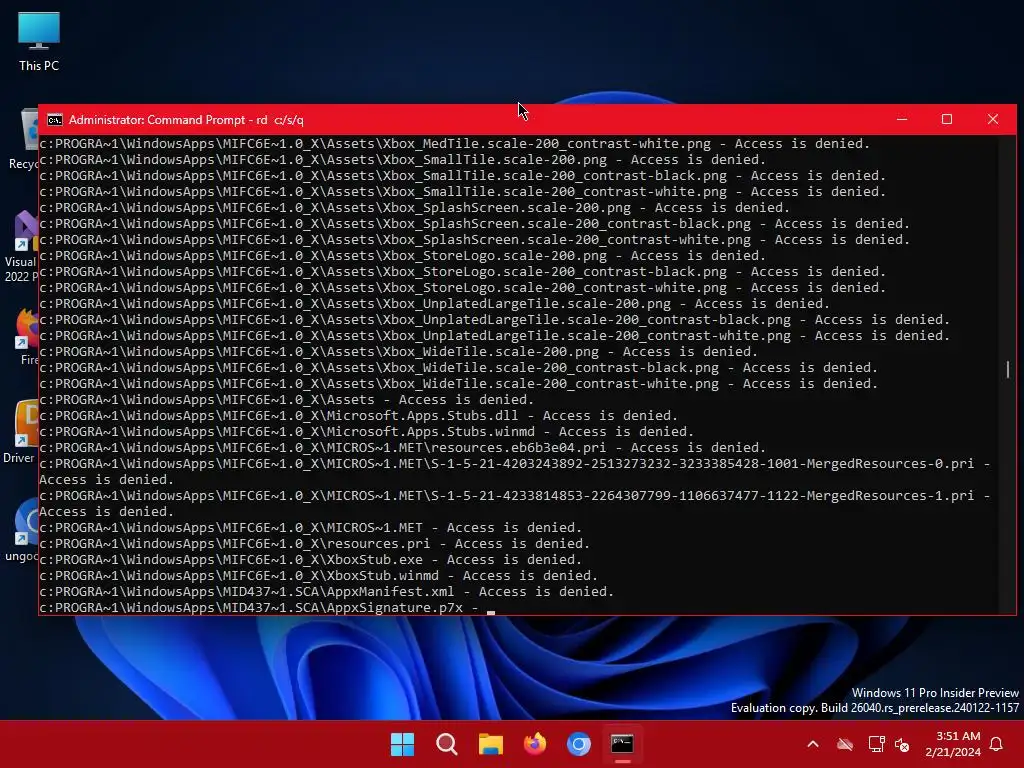Click the Command Prompt title bar icon
The width and height of the screenshot is (1024, 768).
point(55,120)
